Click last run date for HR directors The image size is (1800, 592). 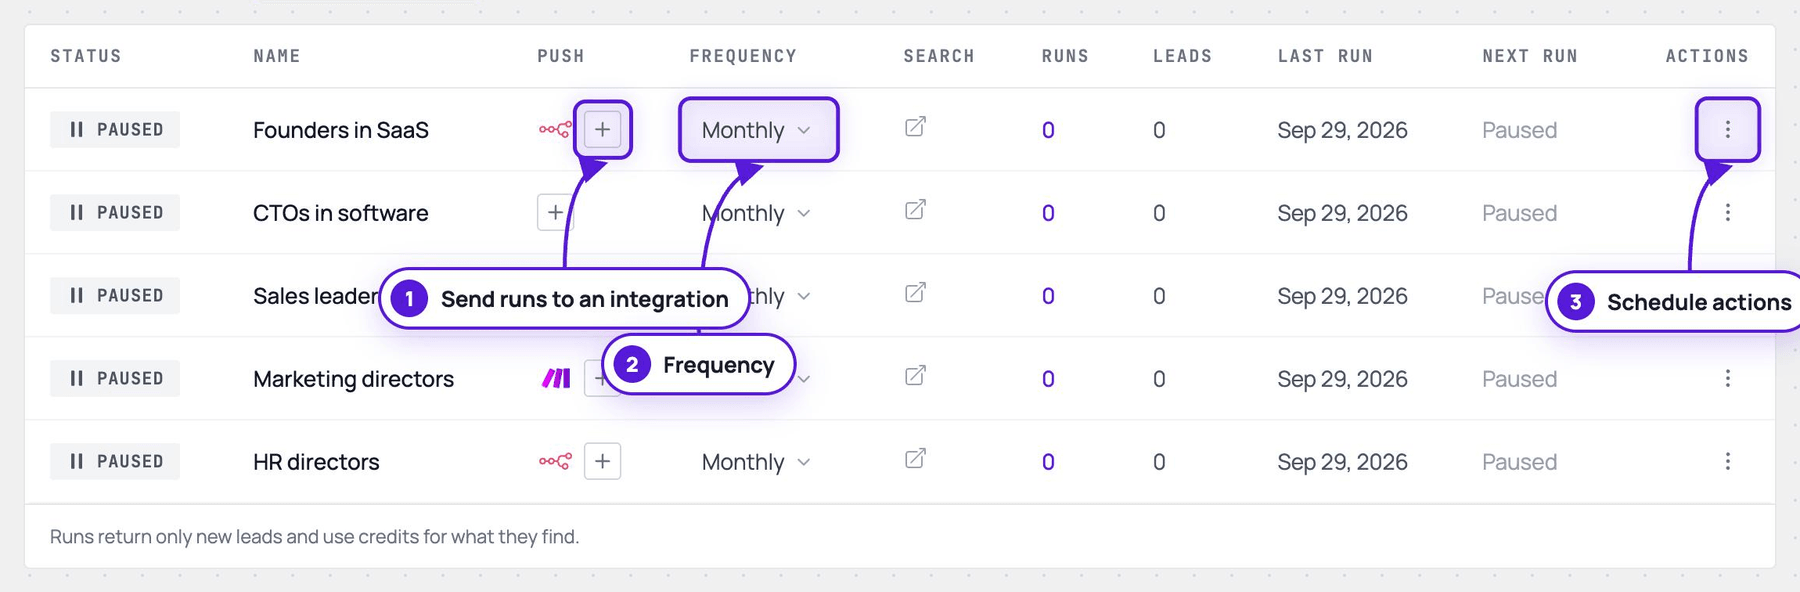pyautogui.click(x=1342, y=462)
